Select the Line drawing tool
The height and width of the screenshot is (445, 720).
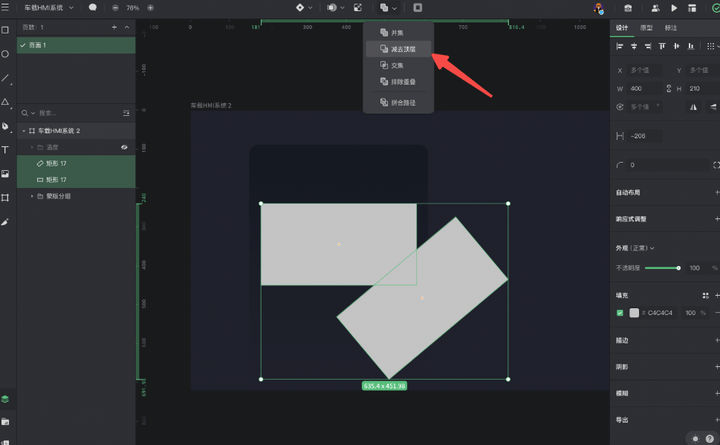pyautogui.click(x=6, y=78)
